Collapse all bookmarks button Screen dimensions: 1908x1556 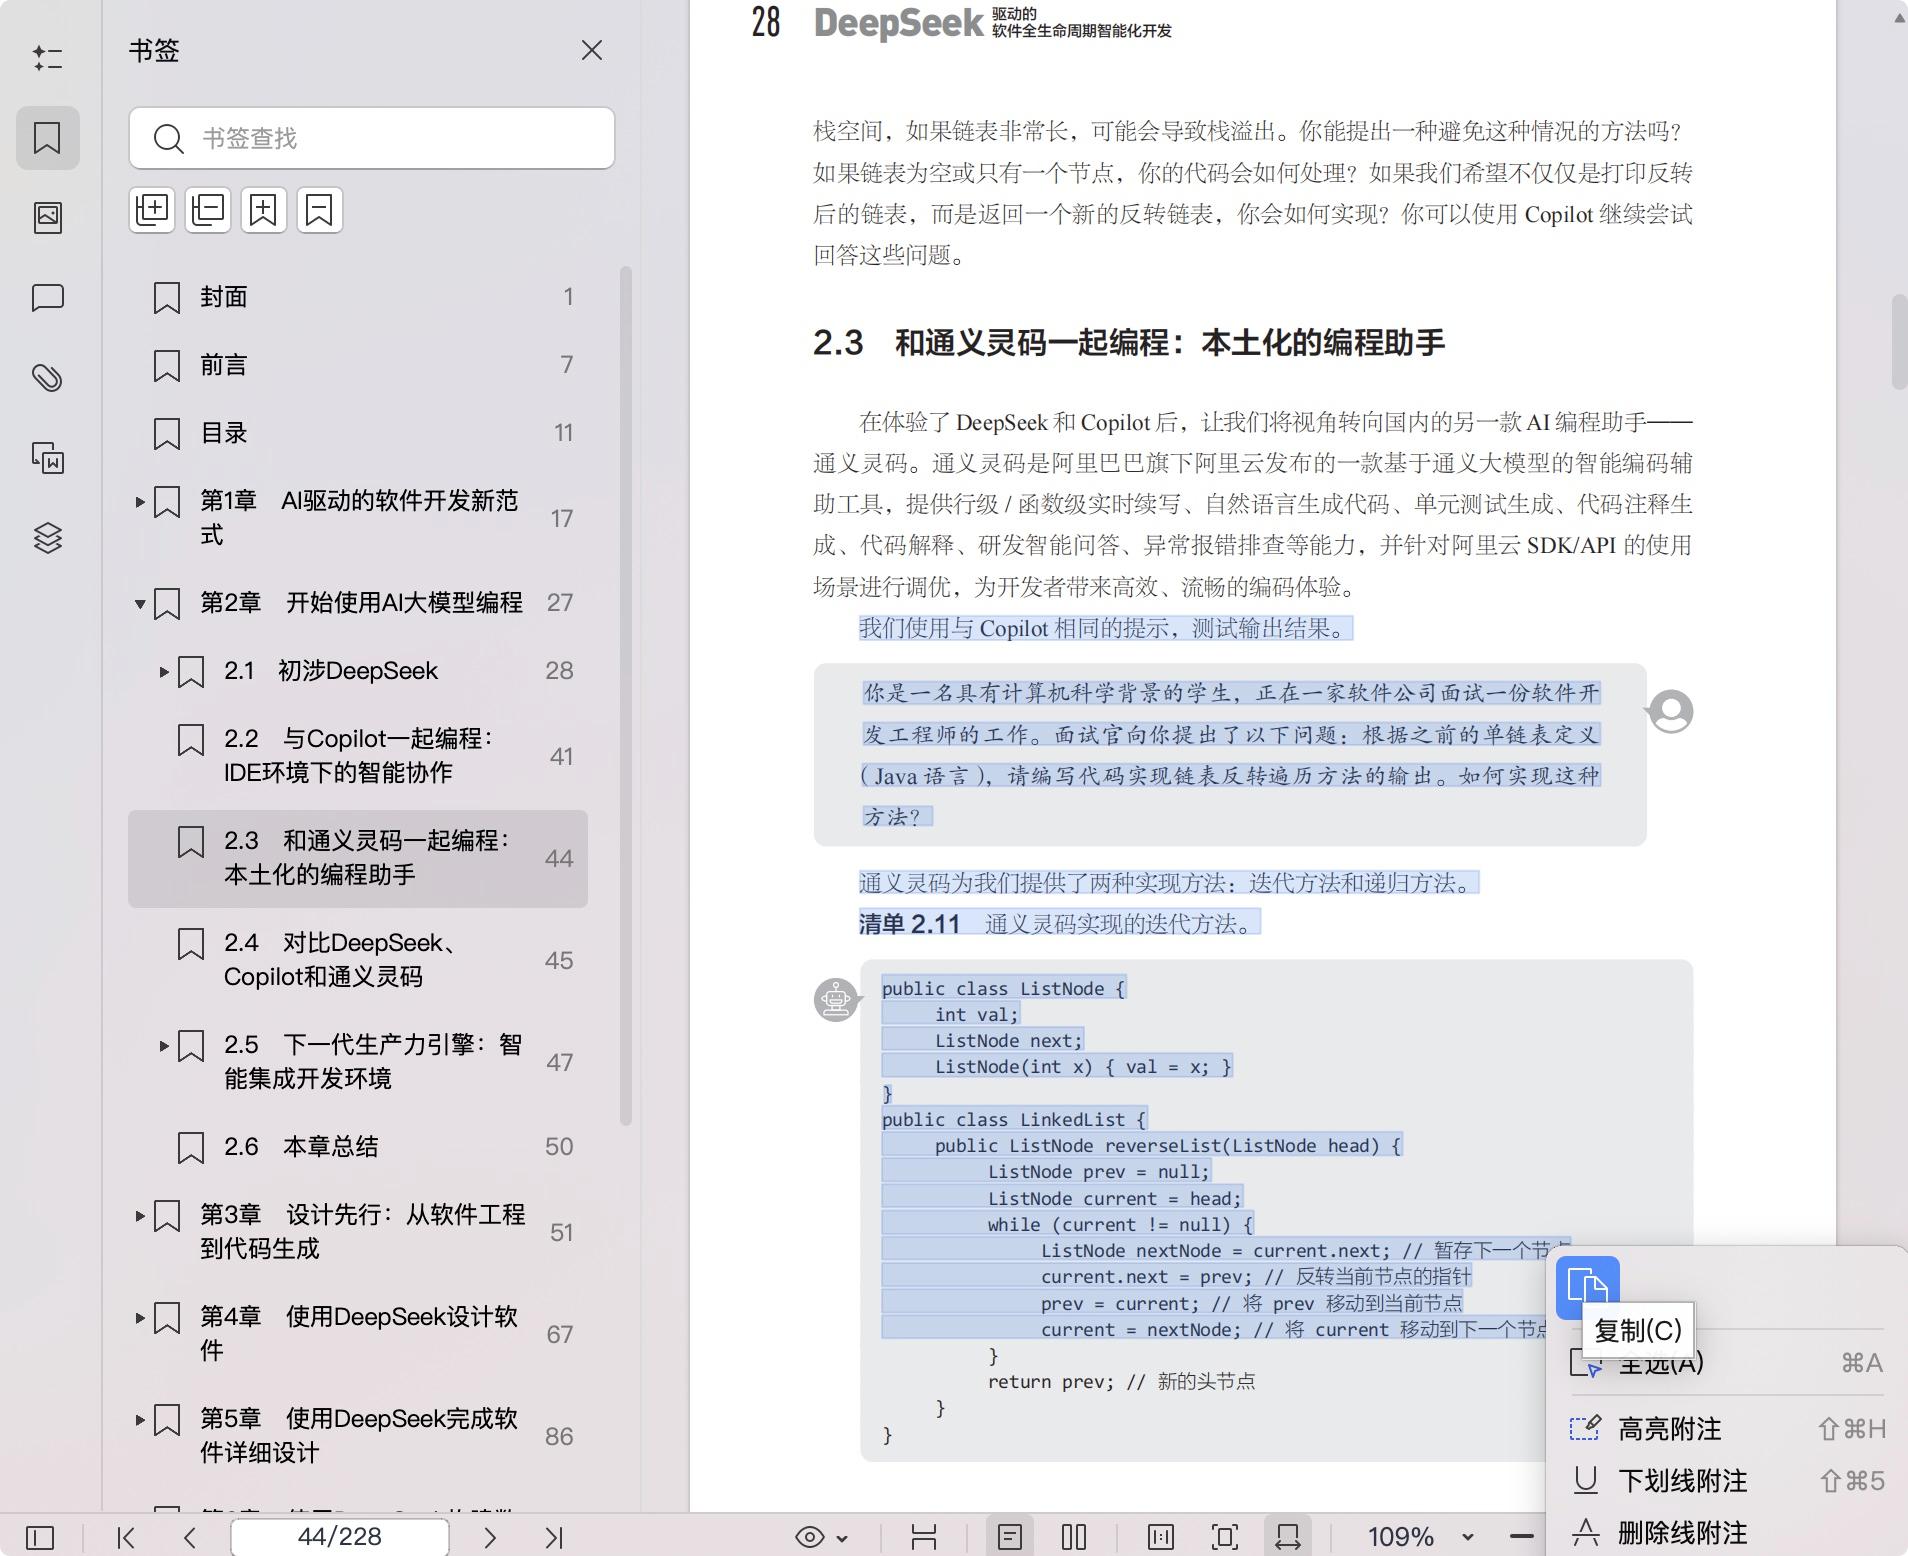pos(208,210)
